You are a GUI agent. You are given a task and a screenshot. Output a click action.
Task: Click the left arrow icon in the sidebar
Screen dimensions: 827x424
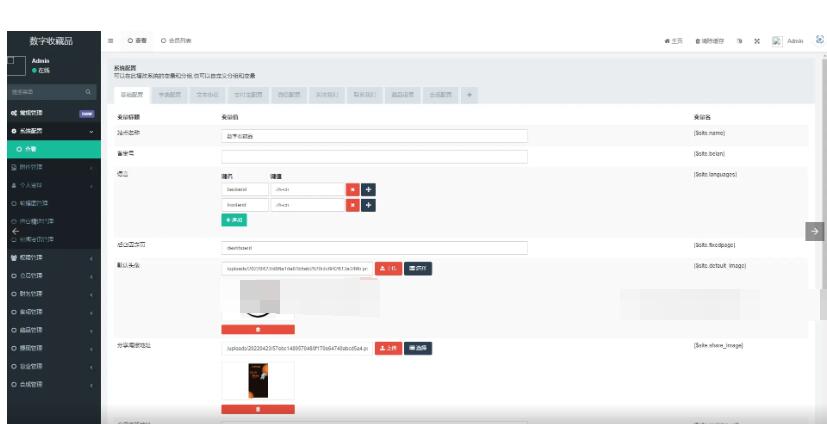[15, 229]
